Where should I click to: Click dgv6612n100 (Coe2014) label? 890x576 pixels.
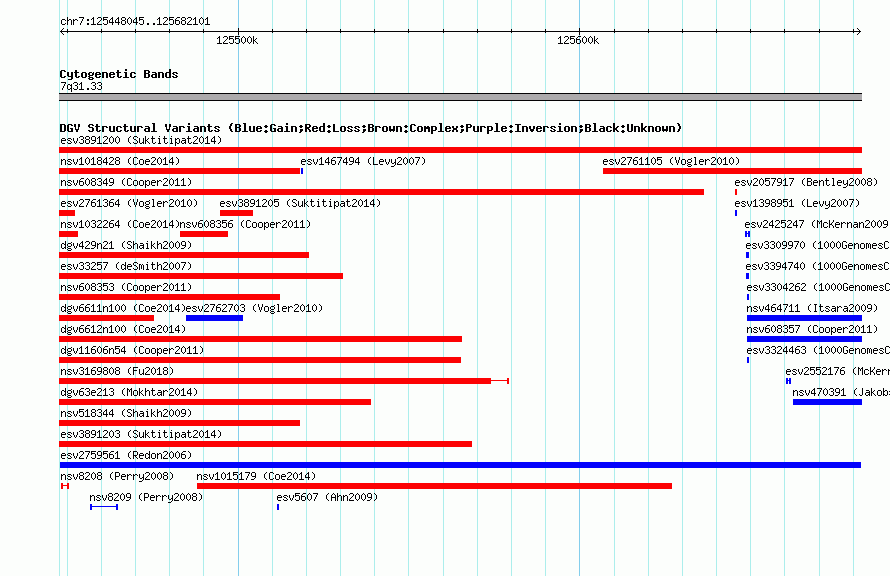point(123,329)
